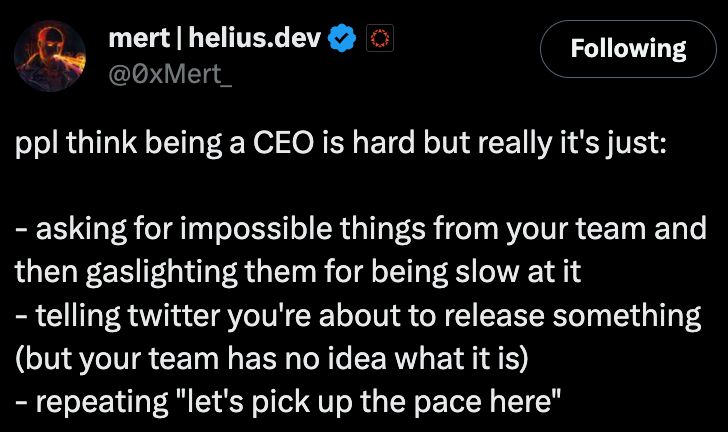Click the orange affiliate badge icon

[x=380, y=38]
